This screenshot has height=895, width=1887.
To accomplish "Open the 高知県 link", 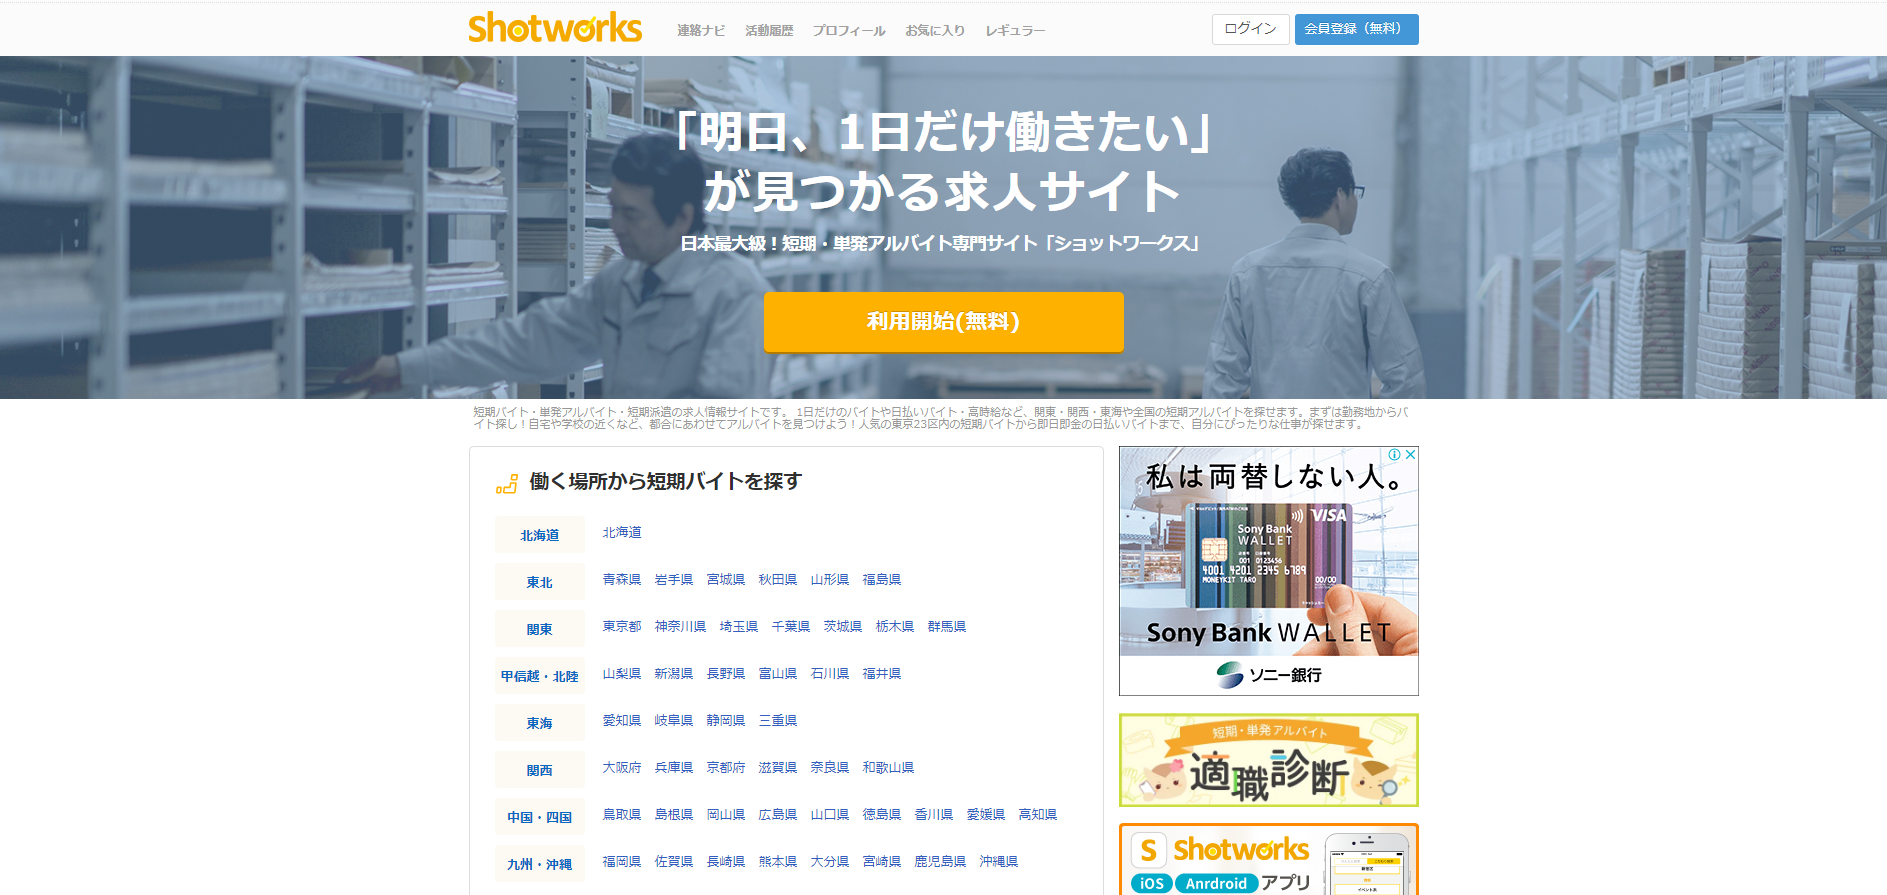I will [1038, 814].
